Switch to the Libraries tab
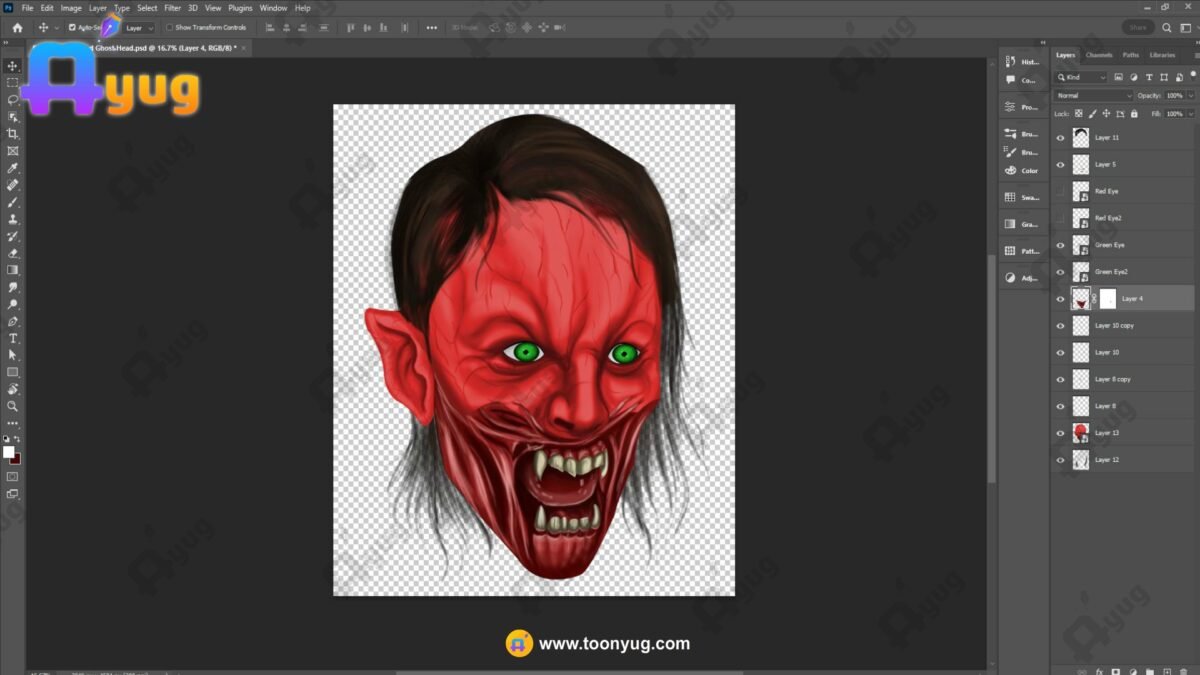Image resolution: width=1200 pixels, height=675 pixels. point(1163,55)
